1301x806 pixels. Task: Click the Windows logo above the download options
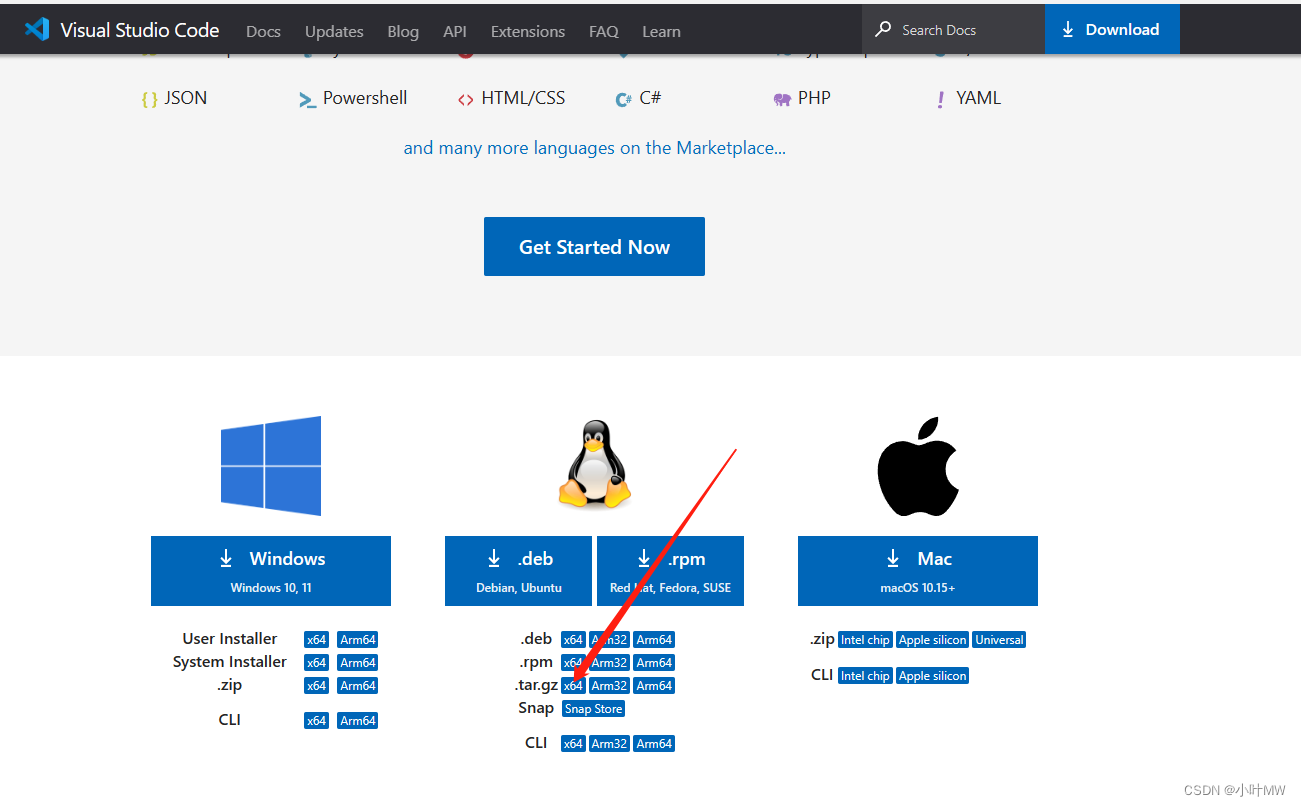(x=270, y=465)
